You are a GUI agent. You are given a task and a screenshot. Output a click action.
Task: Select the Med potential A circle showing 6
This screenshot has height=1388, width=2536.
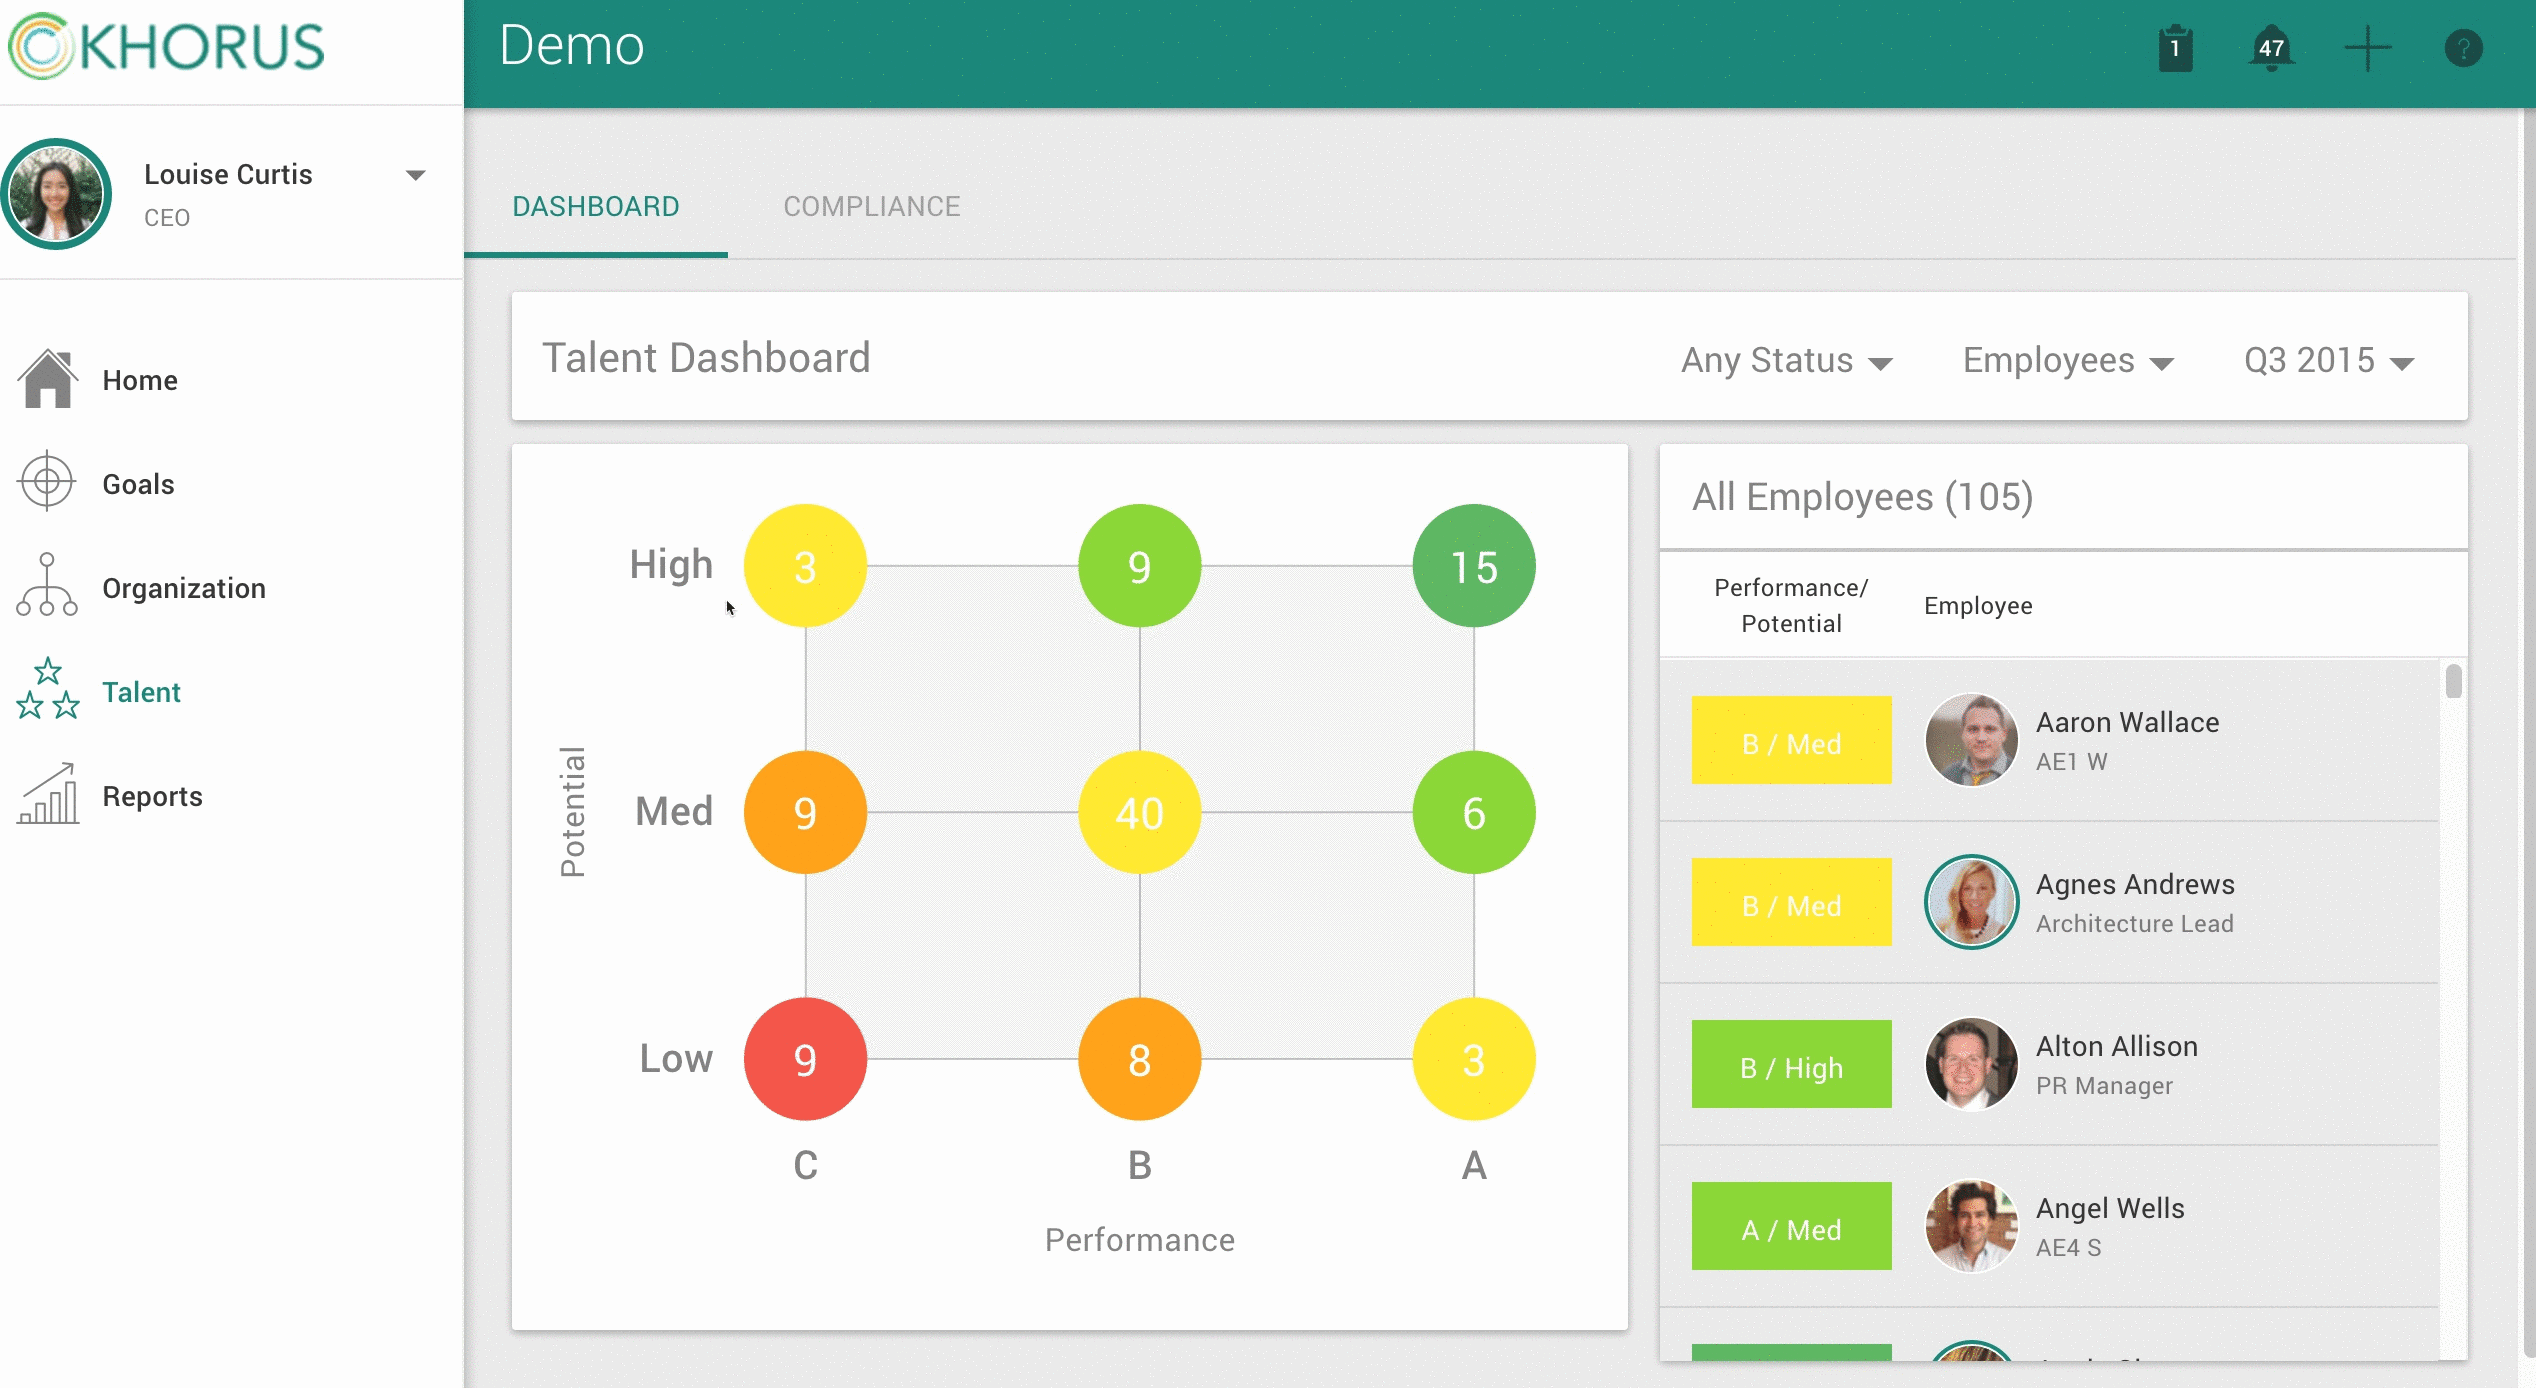click(1473, 812)
